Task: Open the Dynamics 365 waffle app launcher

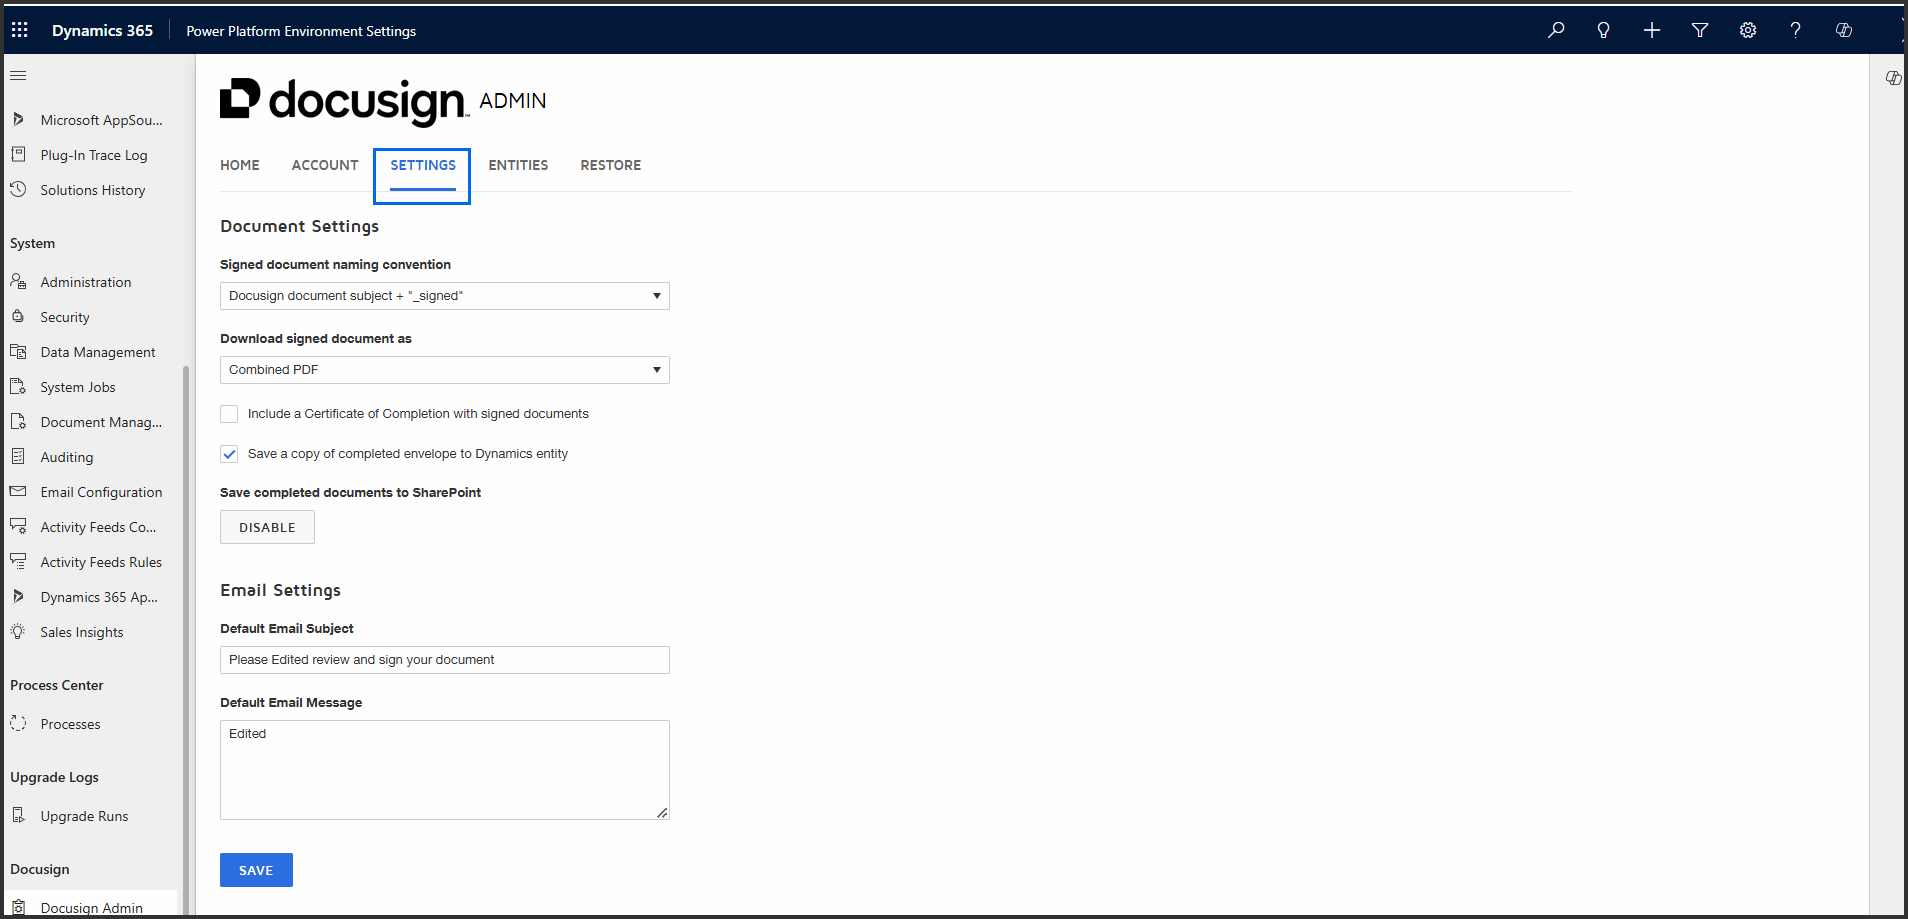Action: [19, 30]
